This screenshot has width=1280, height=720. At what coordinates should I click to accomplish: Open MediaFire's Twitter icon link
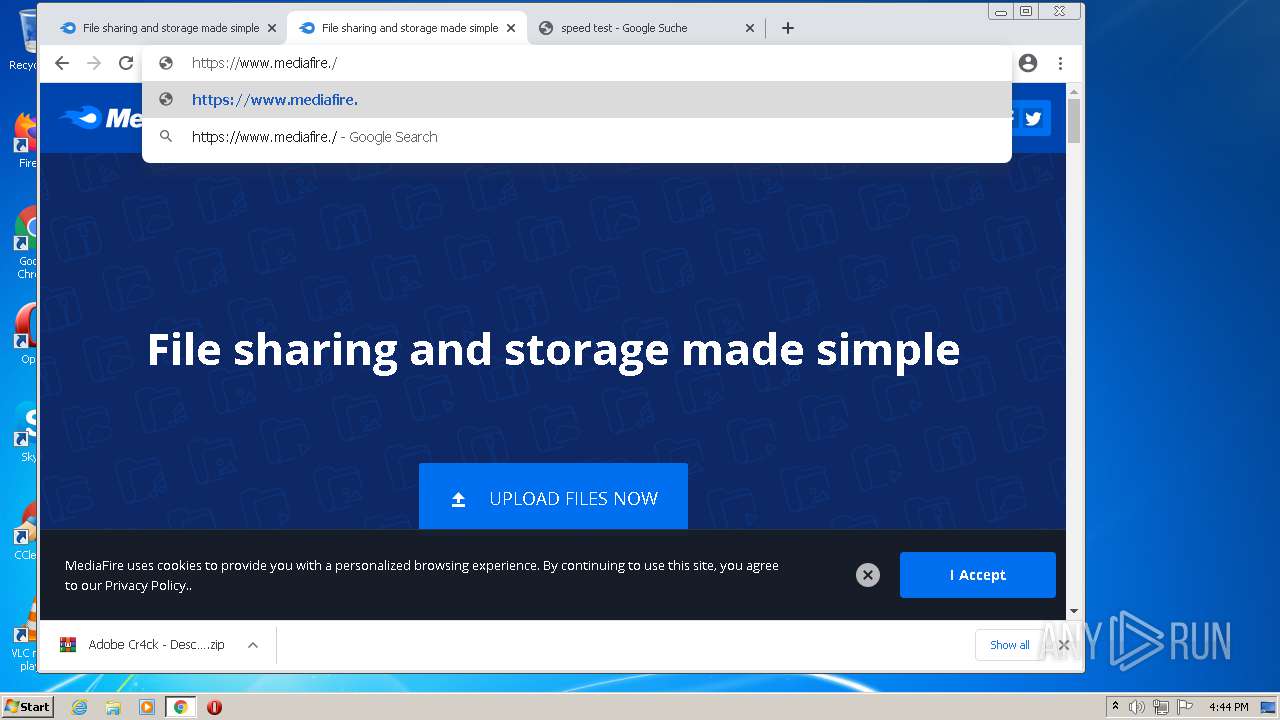[x=1033, y=119]
